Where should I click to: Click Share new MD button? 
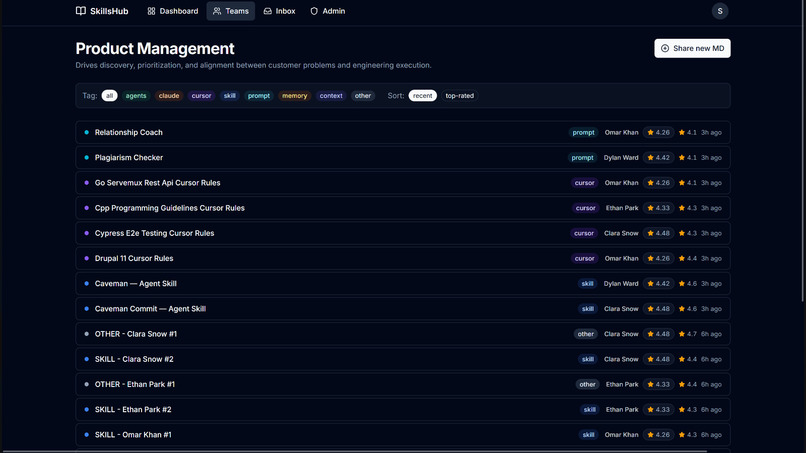[x=692, y=48]
